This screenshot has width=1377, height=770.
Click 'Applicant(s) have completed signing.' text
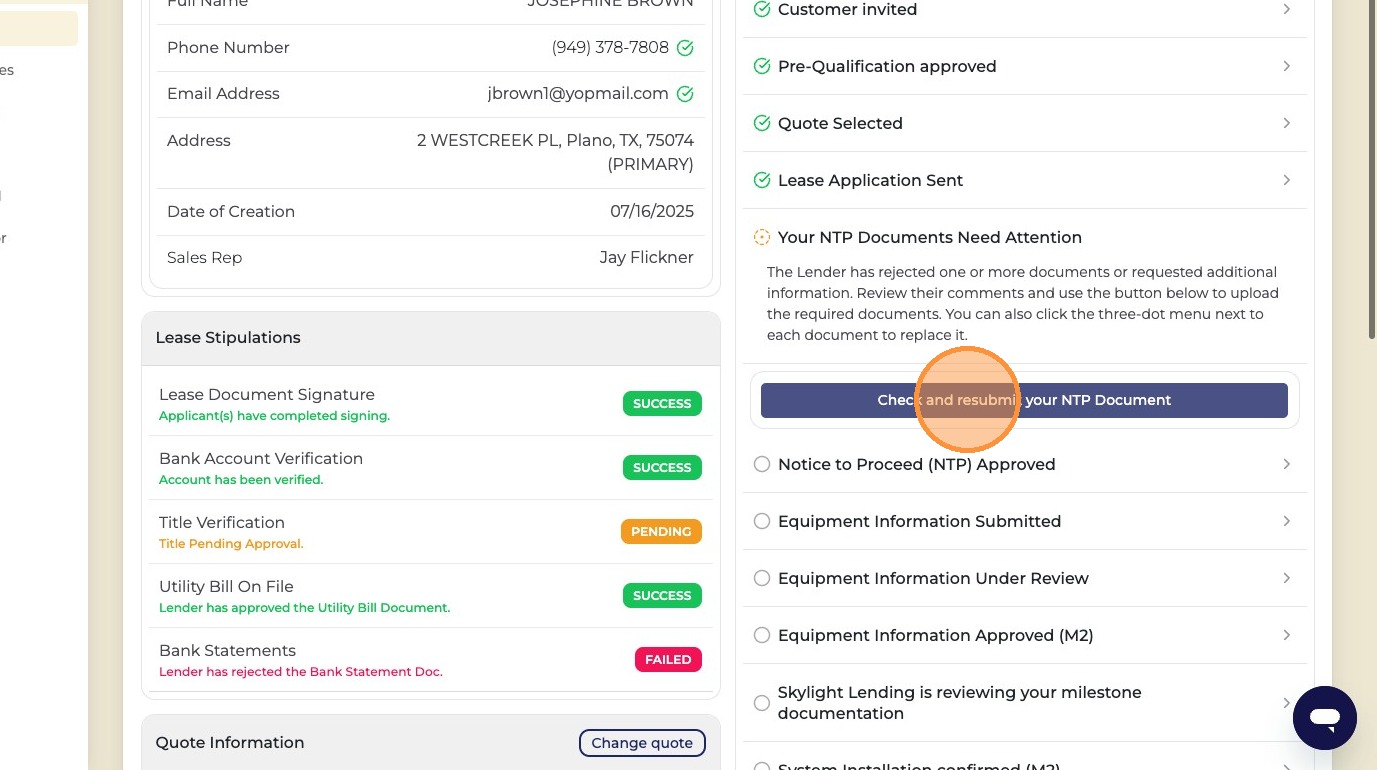pyautogui.click(x=274, y=416)
